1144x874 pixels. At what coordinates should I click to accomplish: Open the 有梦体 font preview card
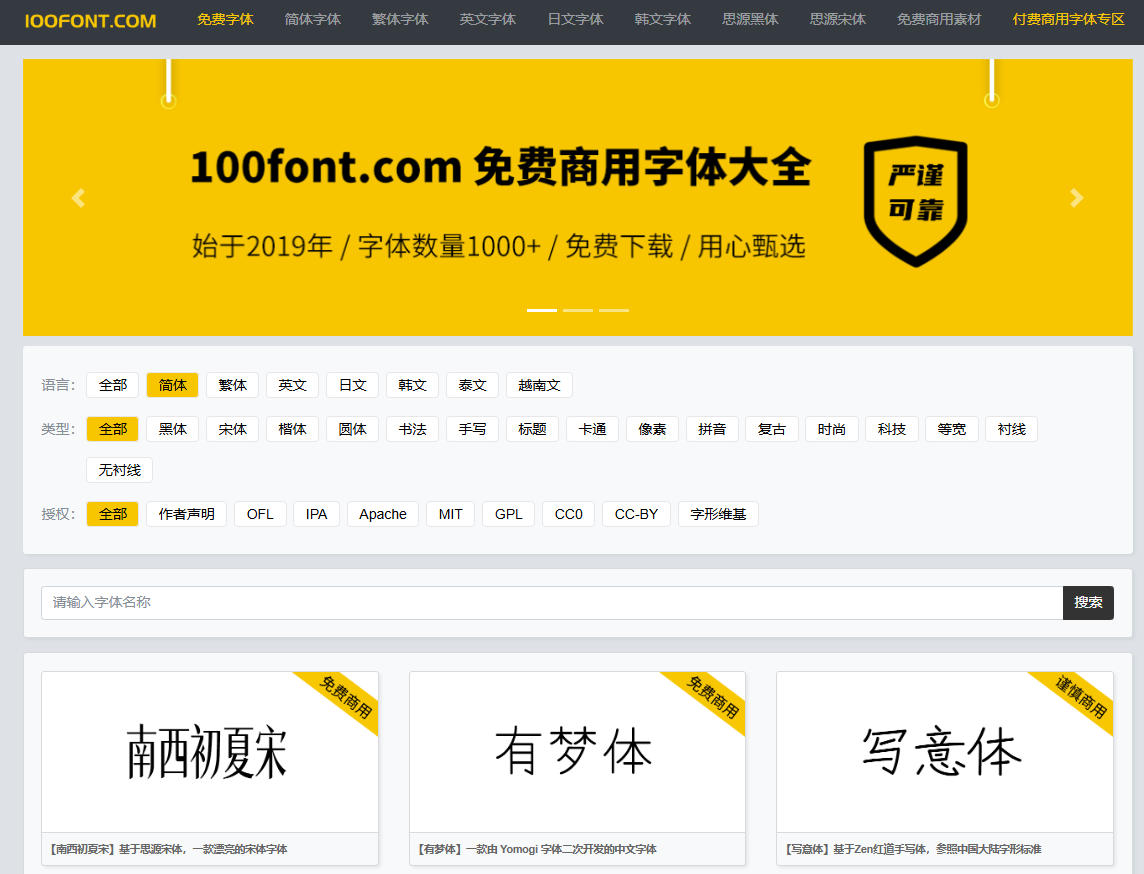[x=577, y=752]
